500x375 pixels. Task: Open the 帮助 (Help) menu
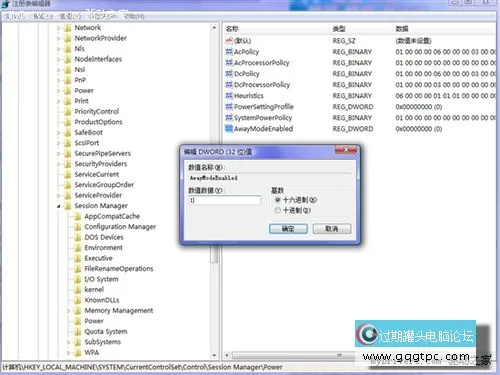click(x=134, y=16)
